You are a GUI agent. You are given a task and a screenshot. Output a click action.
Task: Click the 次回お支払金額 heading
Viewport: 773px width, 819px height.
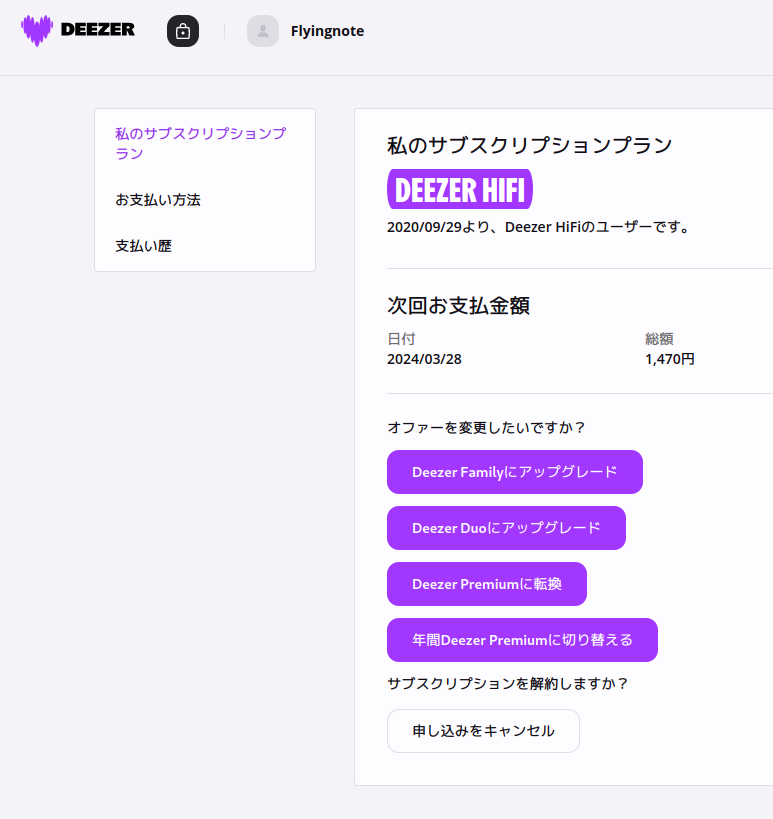click(x=459, y=306)
